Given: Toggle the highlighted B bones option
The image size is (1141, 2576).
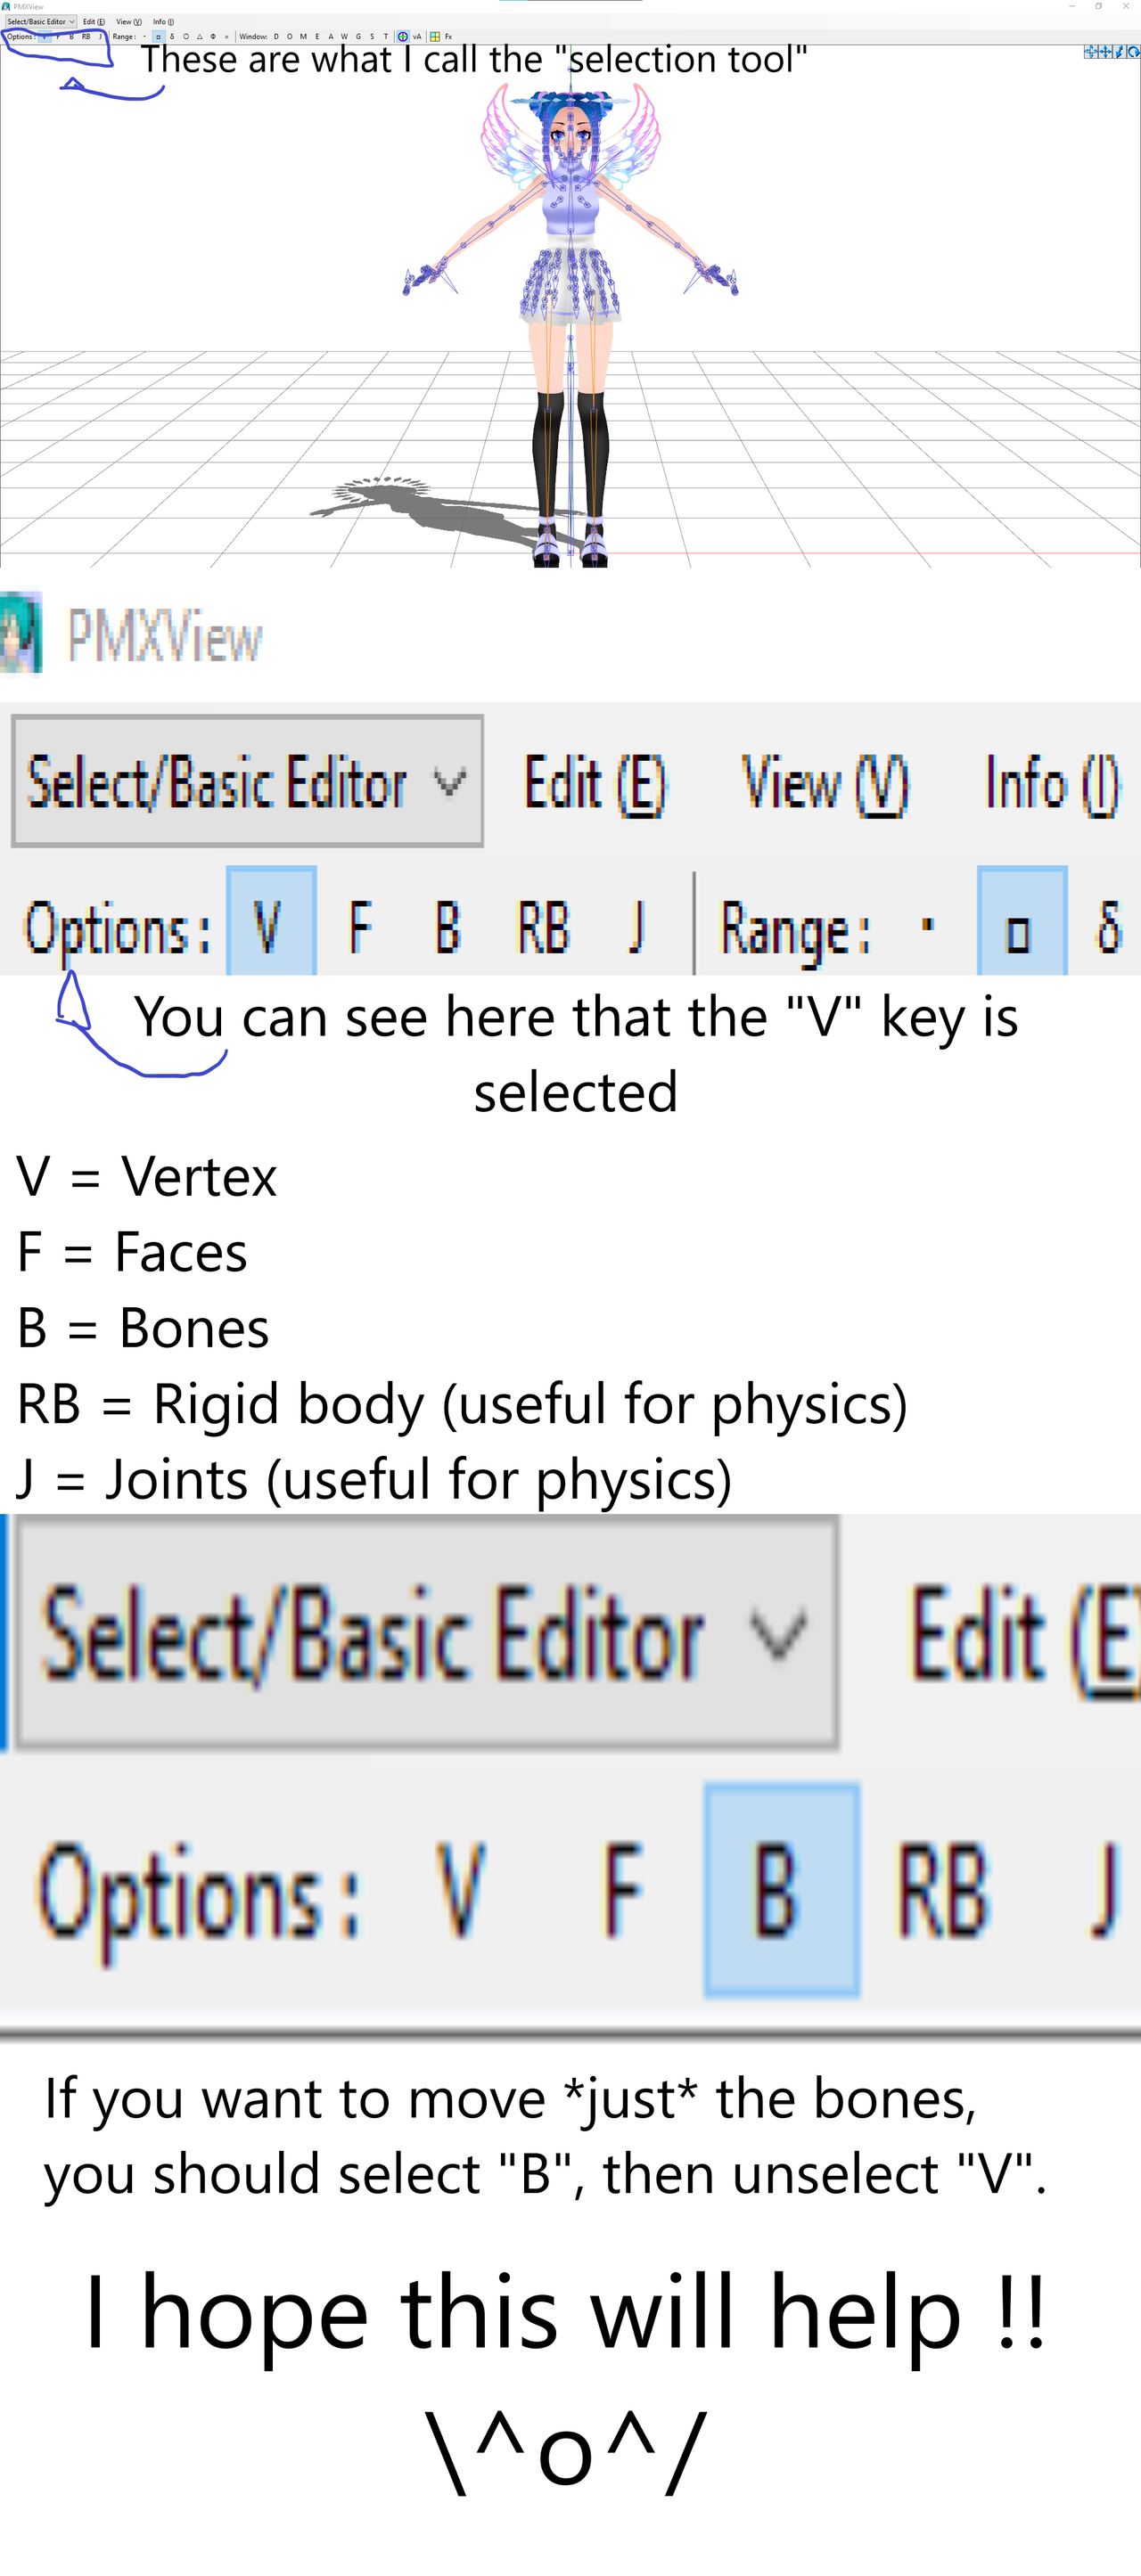Looking at the screenshot, I should (781, 1889).
